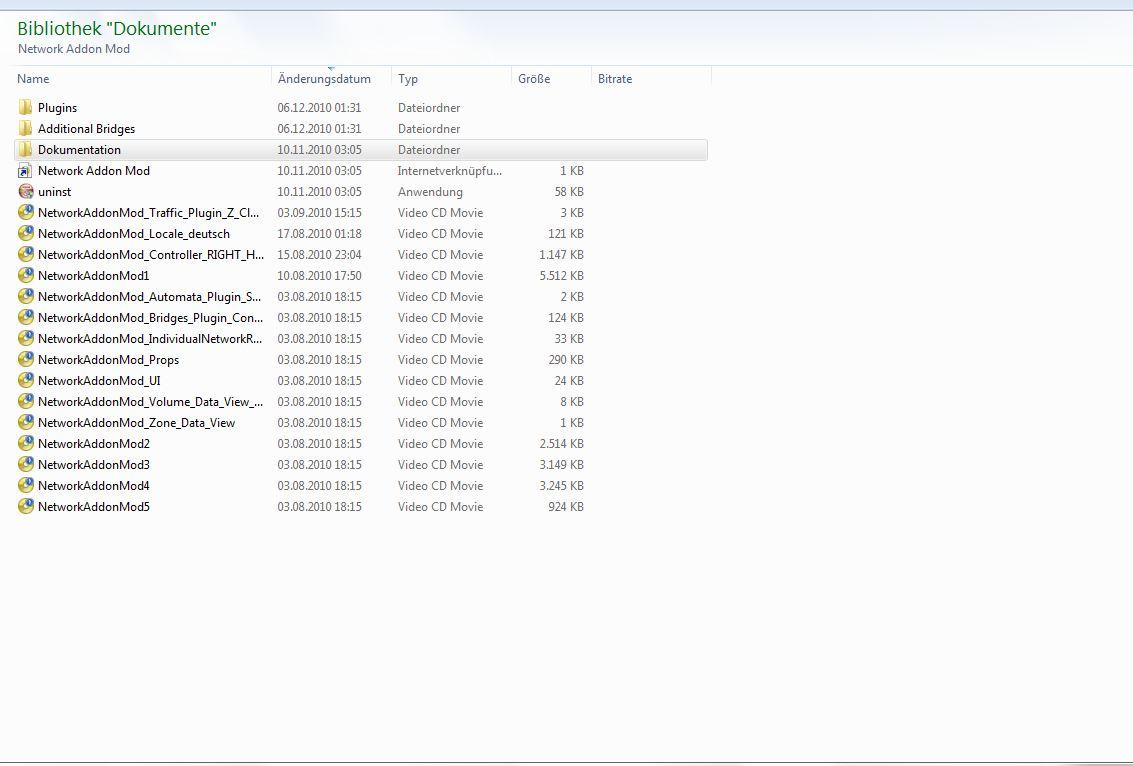Image resolution: width=1133 pixels, height=766 pixels.
Task: Select the NetworkAddonMod_Controller_RIGHT file entry
Action: 151,255
